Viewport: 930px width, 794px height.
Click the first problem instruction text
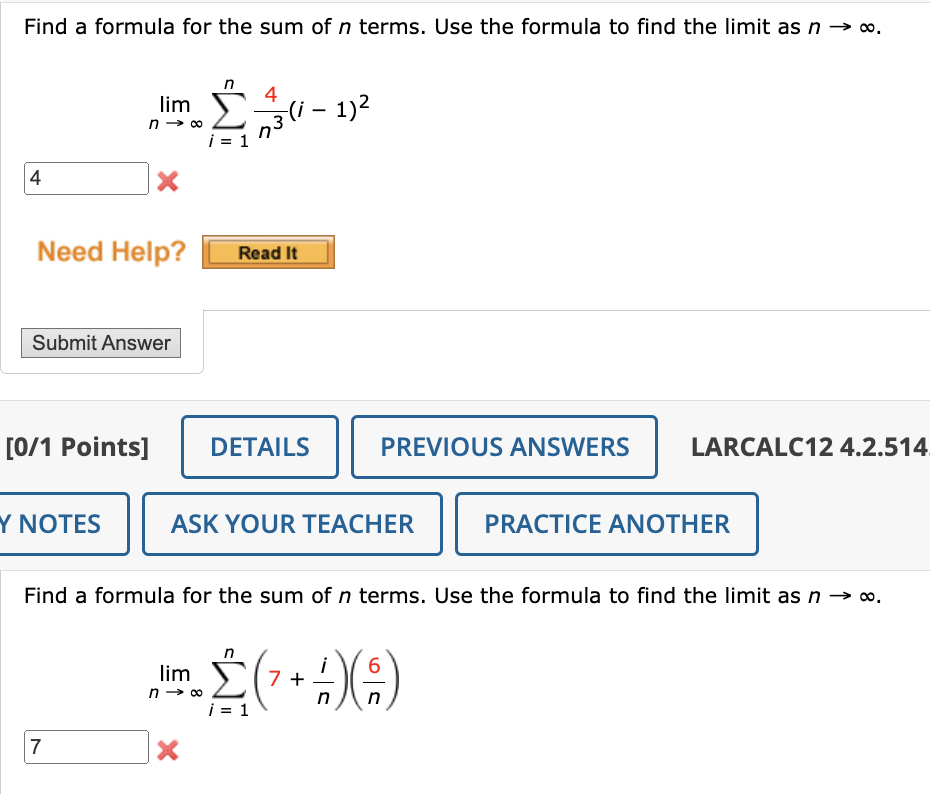point(448,26)
